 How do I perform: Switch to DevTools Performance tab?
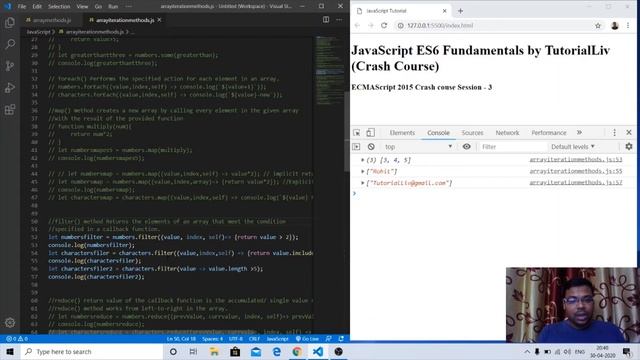[549, 133]
